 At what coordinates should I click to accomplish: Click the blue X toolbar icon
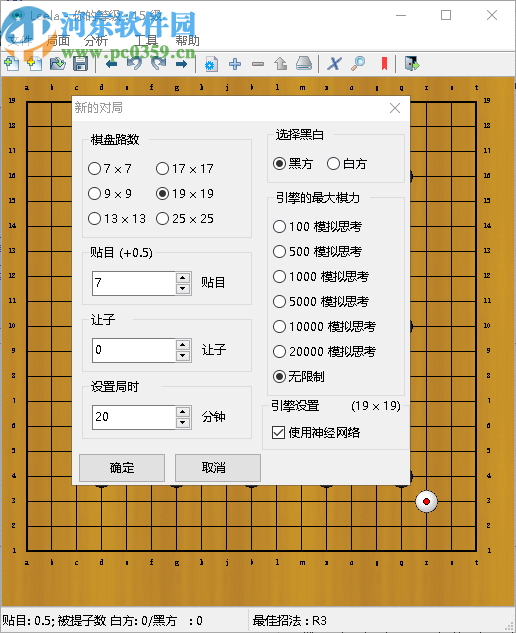pyautogui.click(x=334, y=64)
